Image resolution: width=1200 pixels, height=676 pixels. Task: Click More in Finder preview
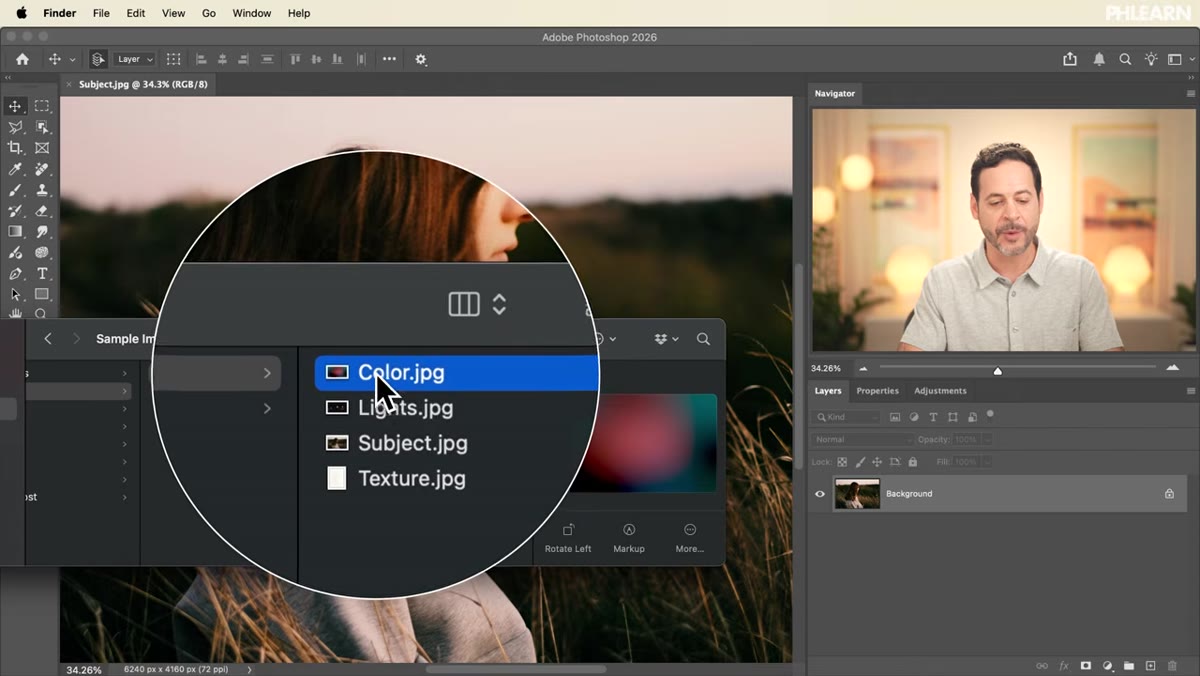690,538
